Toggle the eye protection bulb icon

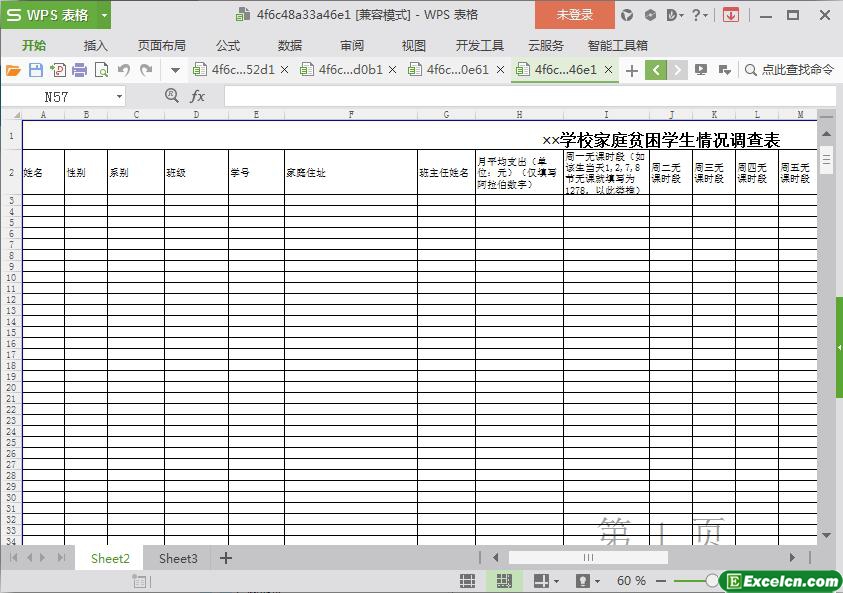click(x=582, y=581)
